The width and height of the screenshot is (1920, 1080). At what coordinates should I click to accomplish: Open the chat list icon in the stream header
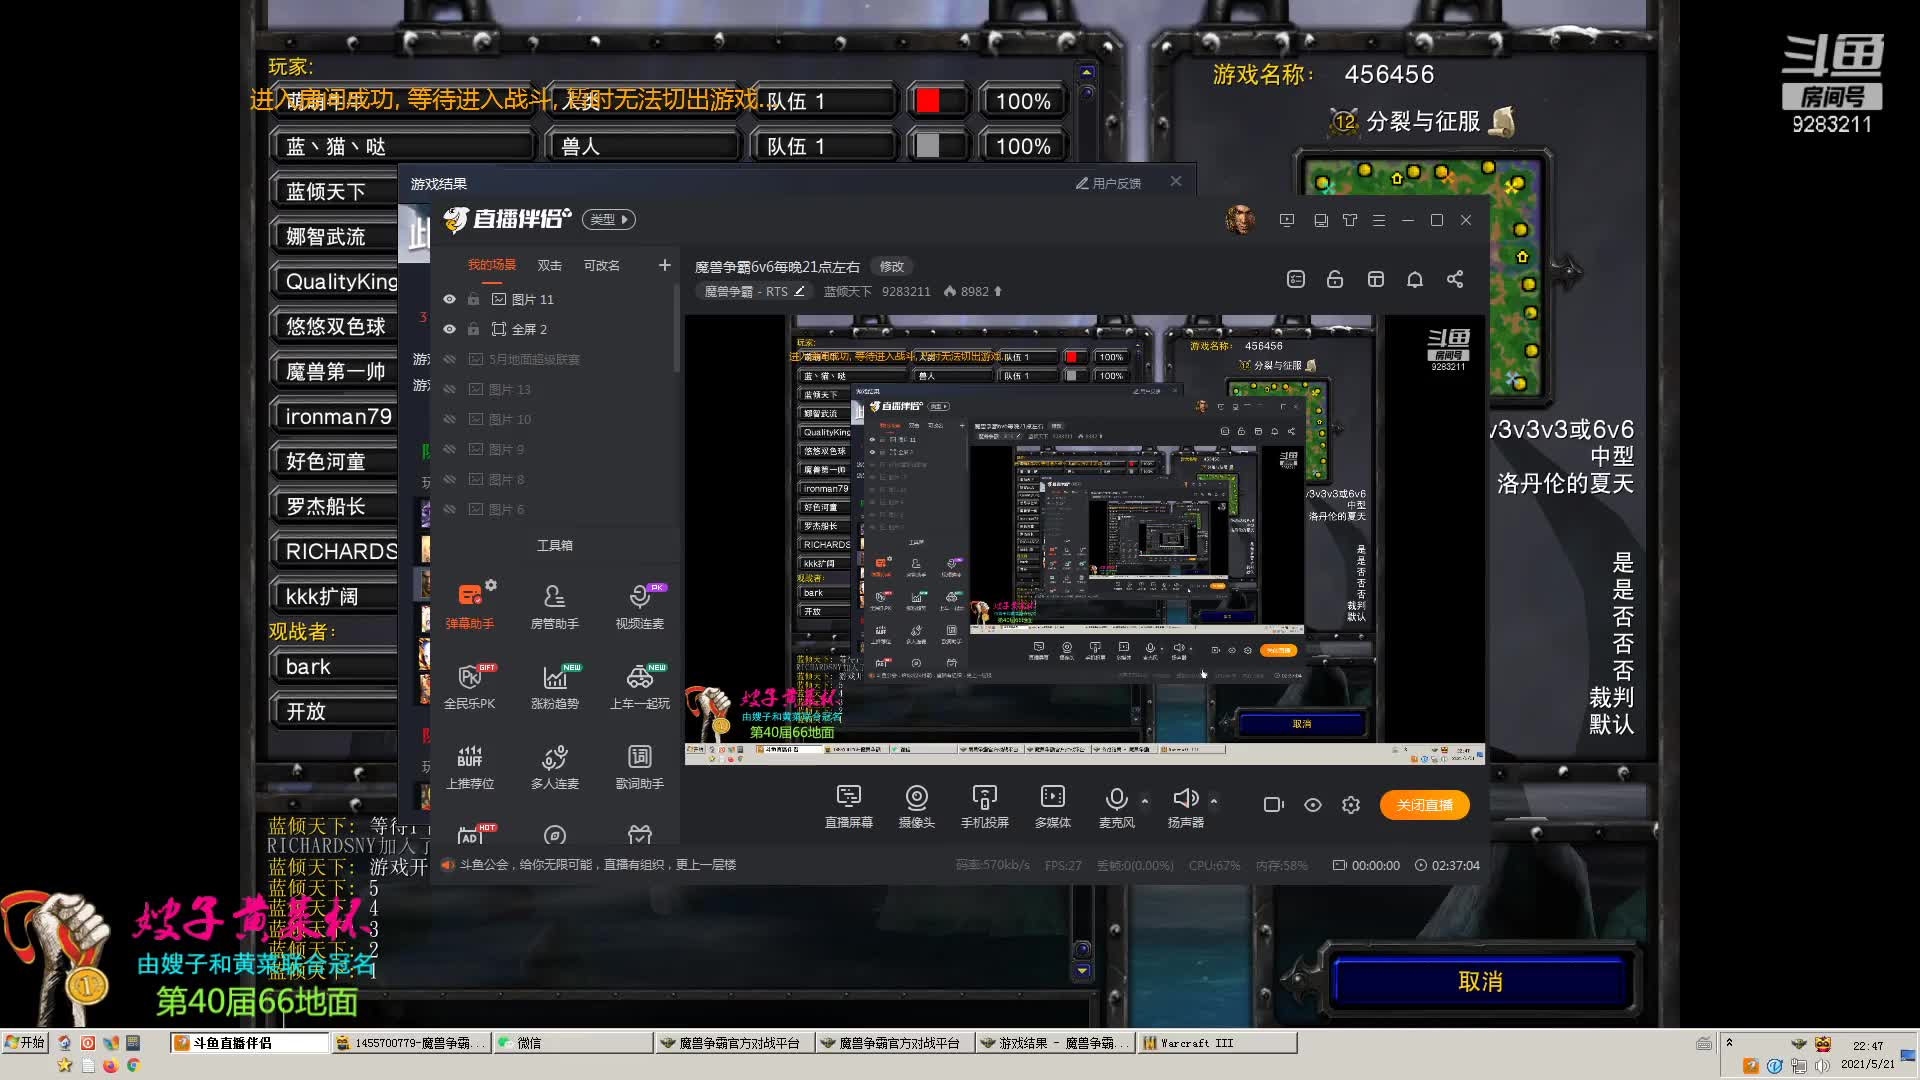click(1296, 279)
